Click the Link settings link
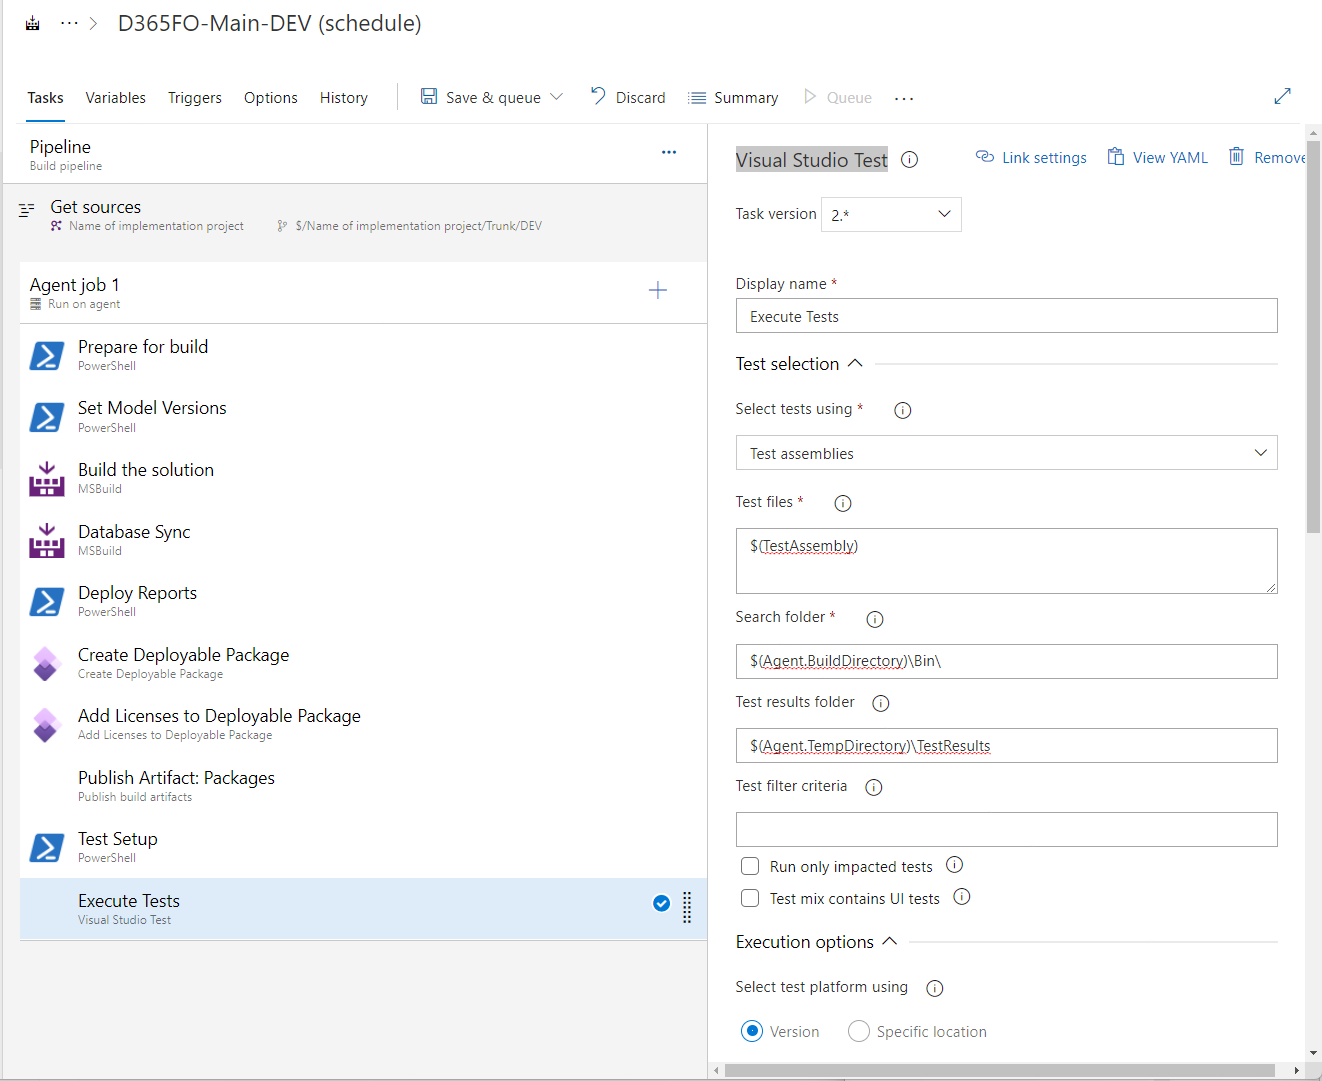The width and height of the screenshot is (1322, 1081). click(x=1031, y=158)
